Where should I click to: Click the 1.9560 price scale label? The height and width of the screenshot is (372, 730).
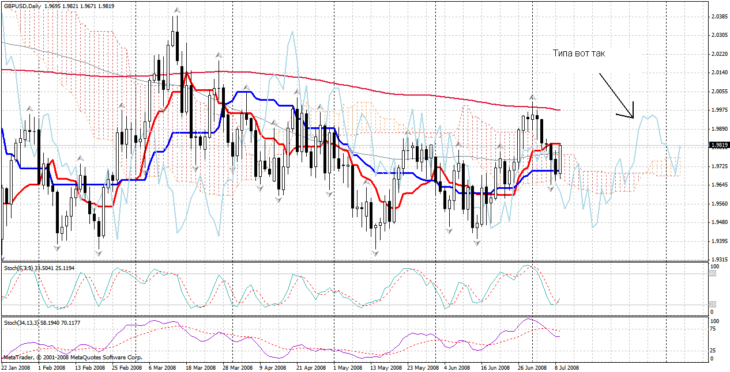[x=719, y=203]
